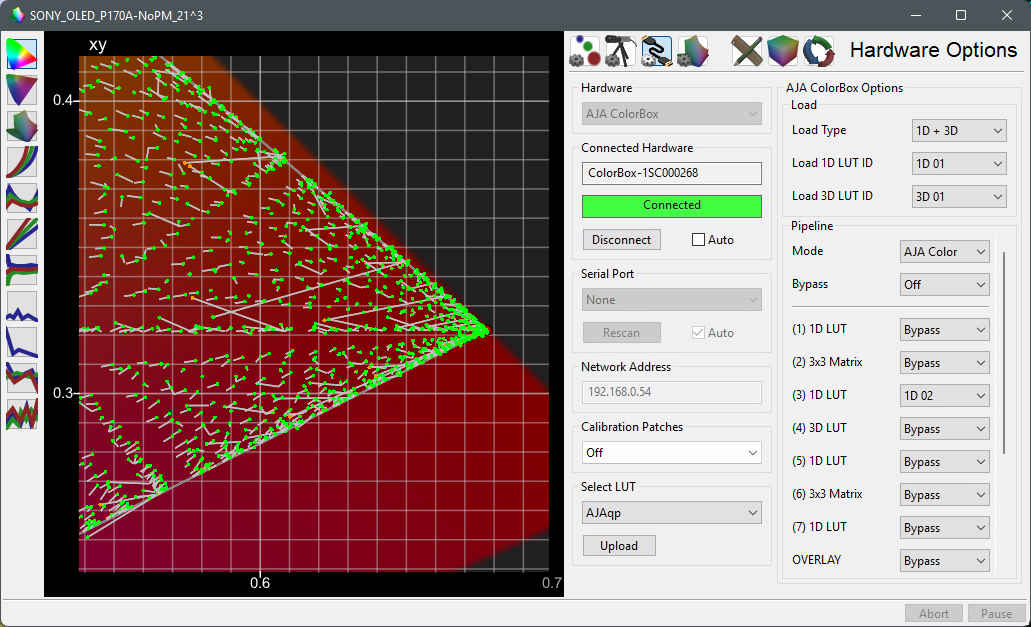
Task: Open the RGB gamma curves graph icon
Action: (x=22, y=162)
